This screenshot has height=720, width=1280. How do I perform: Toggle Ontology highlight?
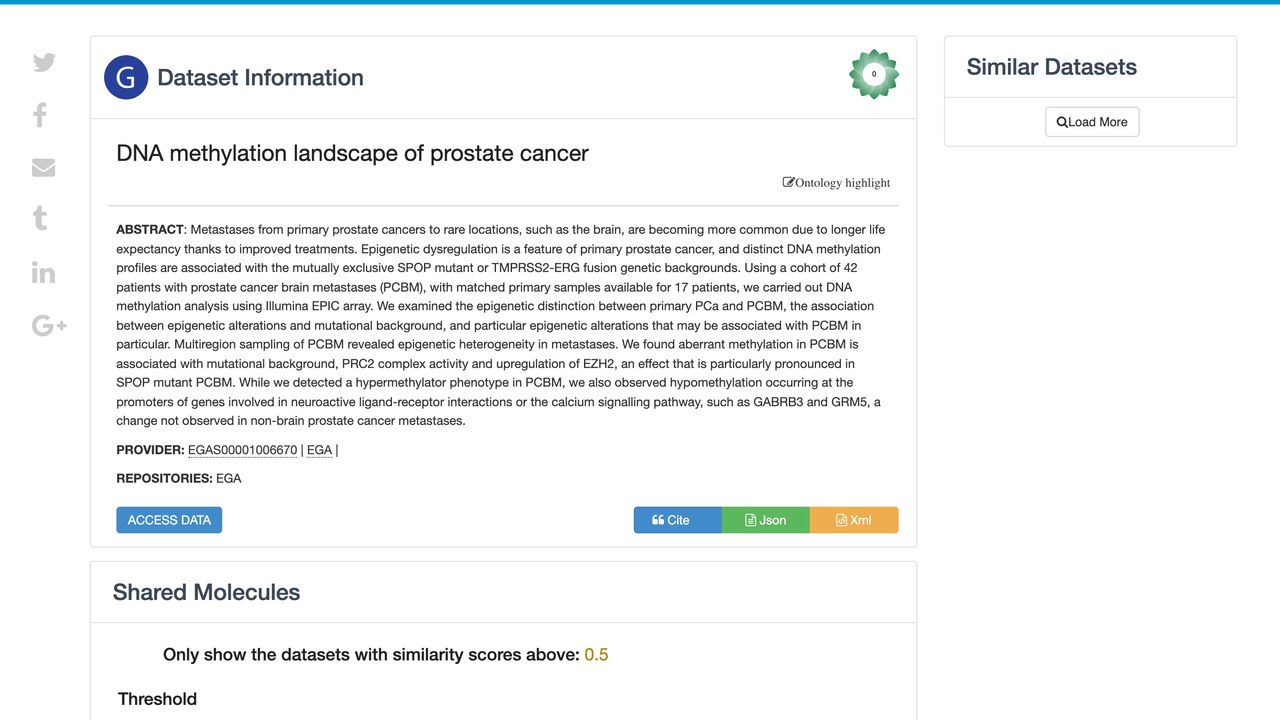coord(836,183)
